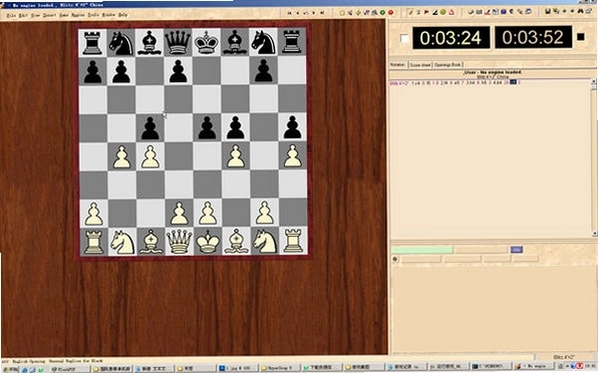The width and height of the screenshot is (598, 373).
Task: Click the green circle toolbar icon
Action: 382,13
